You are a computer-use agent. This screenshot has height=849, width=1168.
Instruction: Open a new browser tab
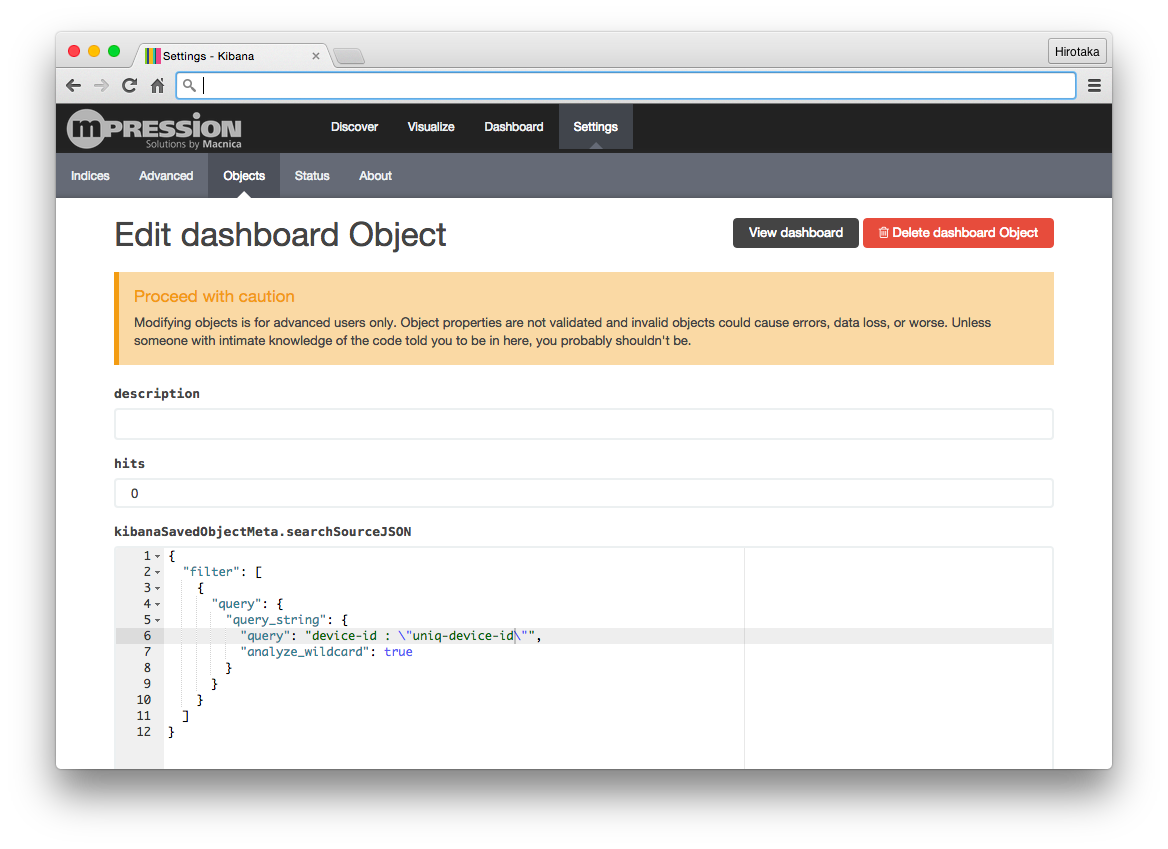[x=349, y=56]
